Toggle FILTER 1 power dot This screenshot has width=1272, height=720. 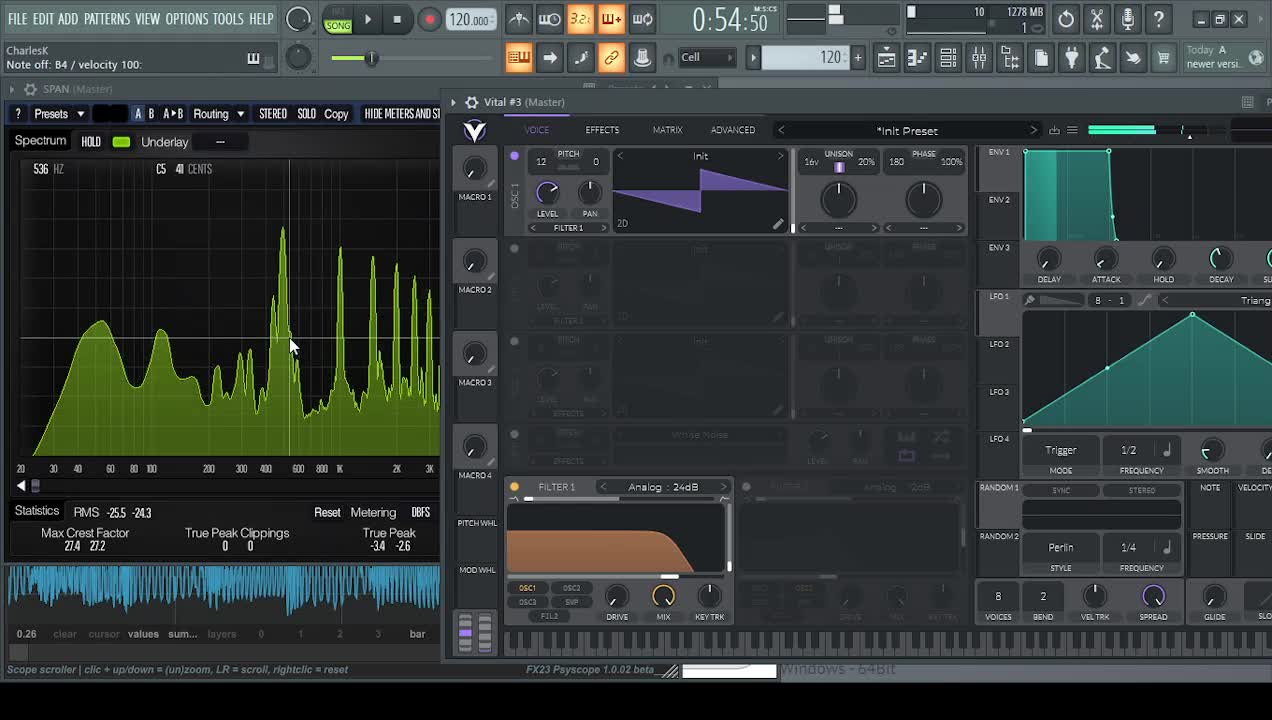(x=514, y=487)
